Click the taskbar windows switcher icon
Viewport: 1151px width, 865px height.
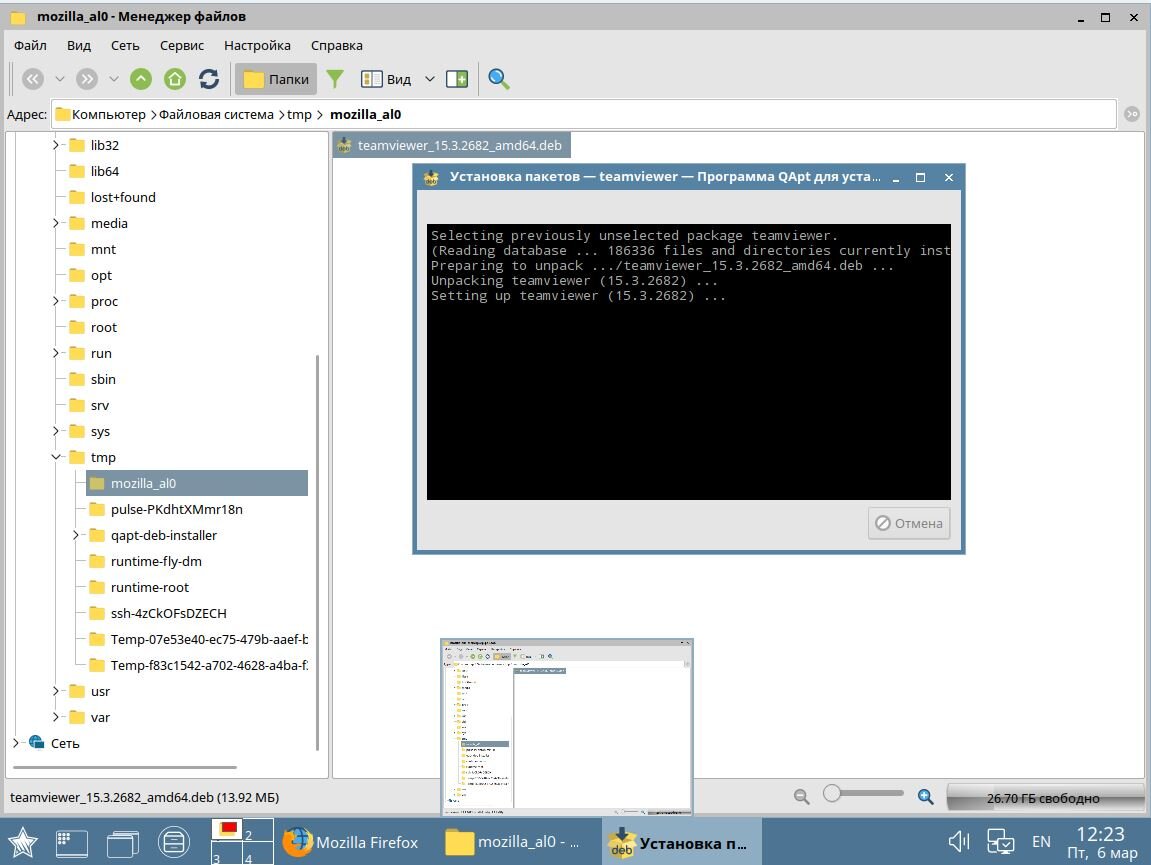123,843
